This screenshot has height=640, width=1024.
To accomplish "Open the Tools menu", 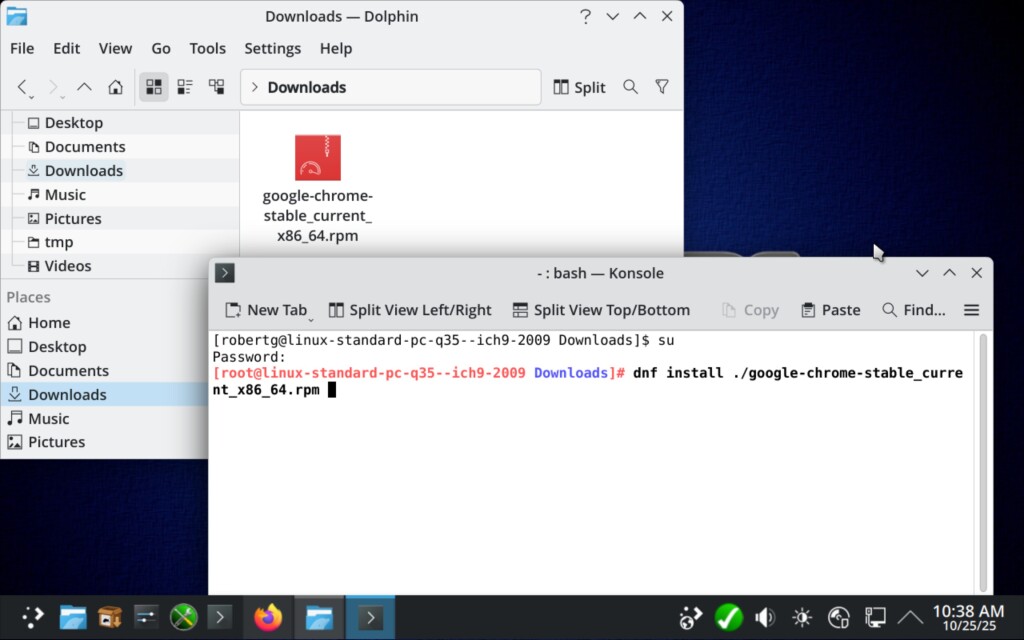I will [x=207, y=48].
